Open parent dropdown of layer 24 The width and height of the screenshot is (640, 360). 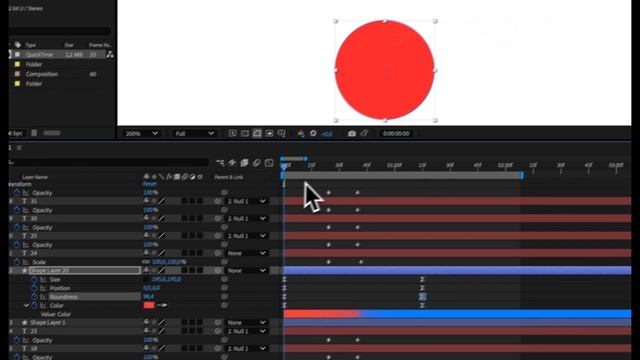pyautogui.click(x=247, y=253)
